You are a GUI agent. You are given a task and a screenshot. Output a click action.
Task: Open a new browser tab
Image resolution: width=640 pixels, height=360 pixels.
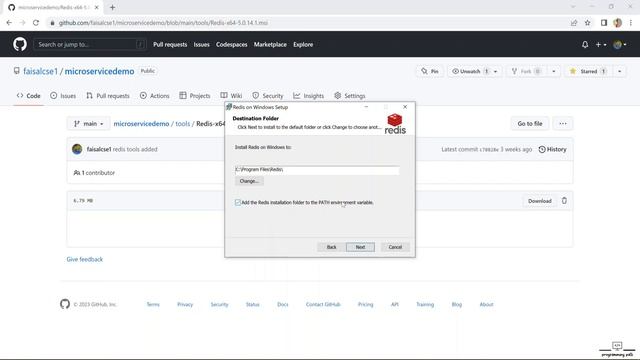tap(112, 7)
